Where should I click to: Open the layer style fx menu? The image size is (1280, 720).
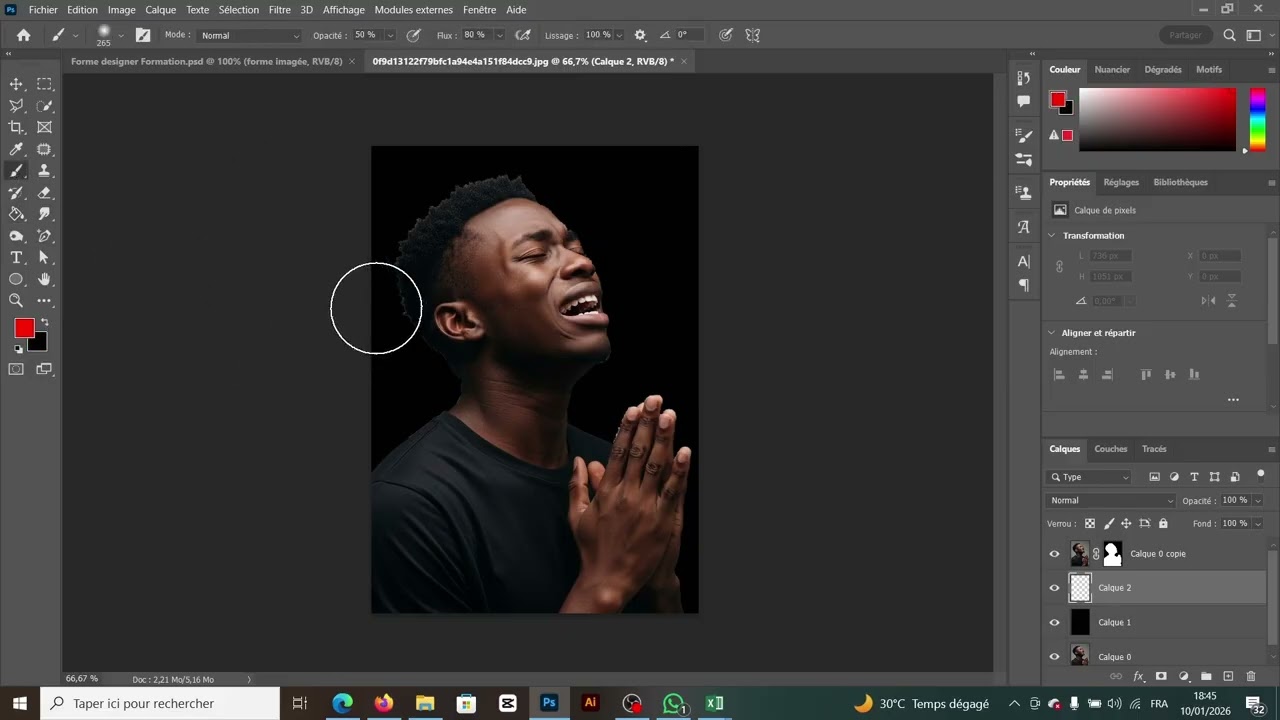coord(1138,677)
